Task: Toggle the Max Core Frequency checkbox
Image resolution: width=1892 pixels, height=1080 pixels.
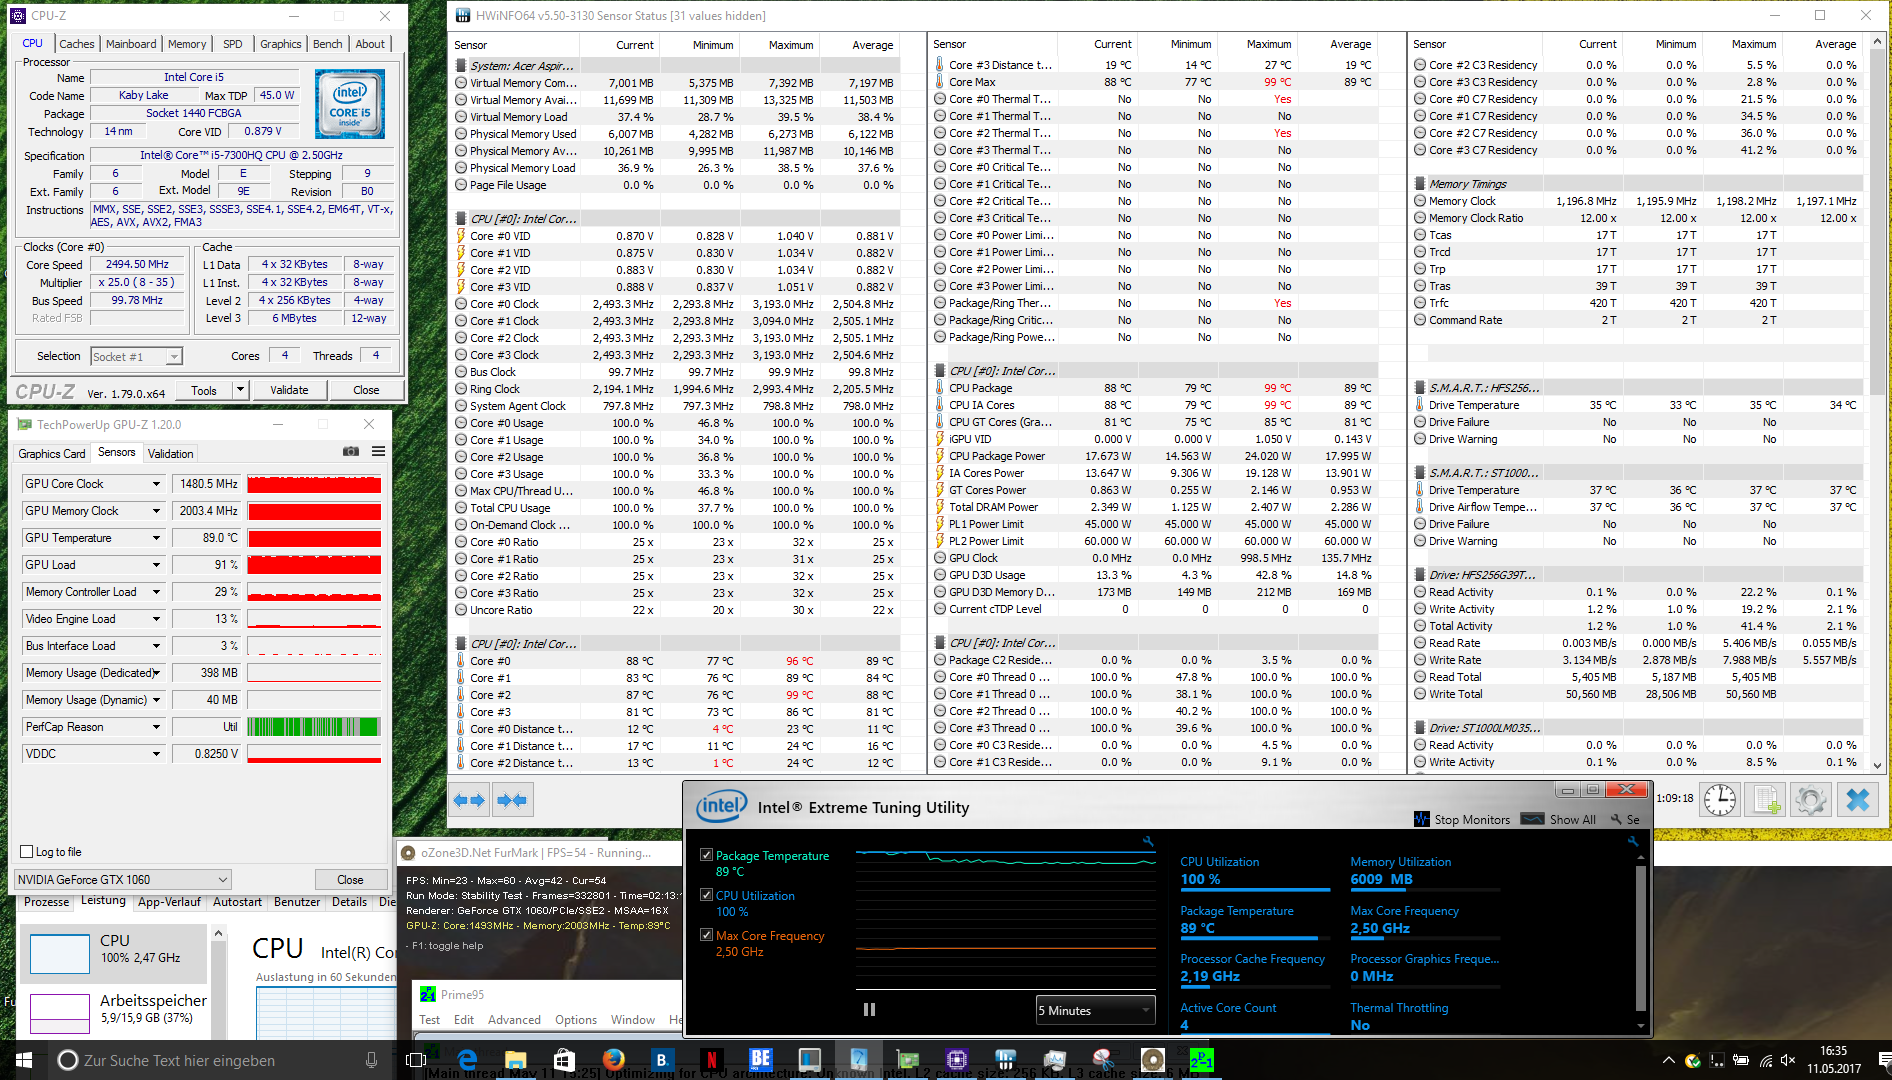Action: [706, 936]
